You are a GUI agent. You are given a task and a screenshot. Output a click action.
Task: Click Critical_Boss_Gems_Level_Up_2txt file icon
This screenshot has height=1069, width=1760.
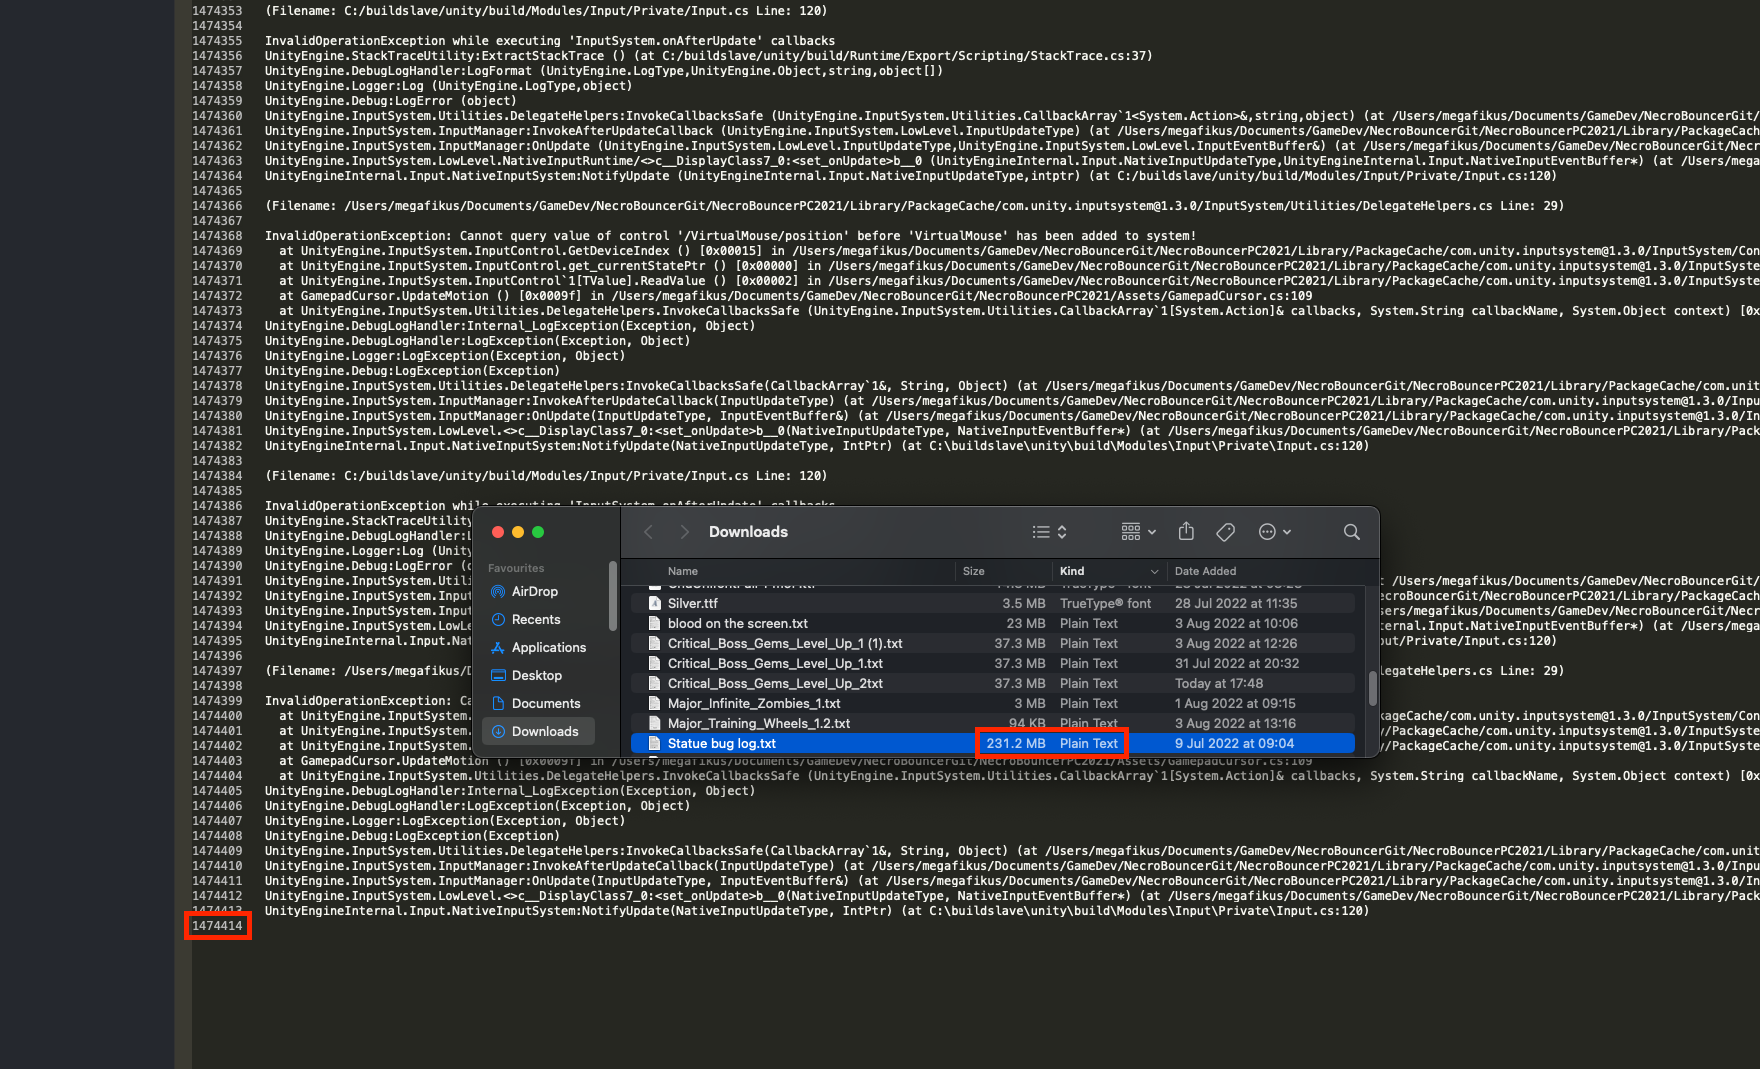655,684
